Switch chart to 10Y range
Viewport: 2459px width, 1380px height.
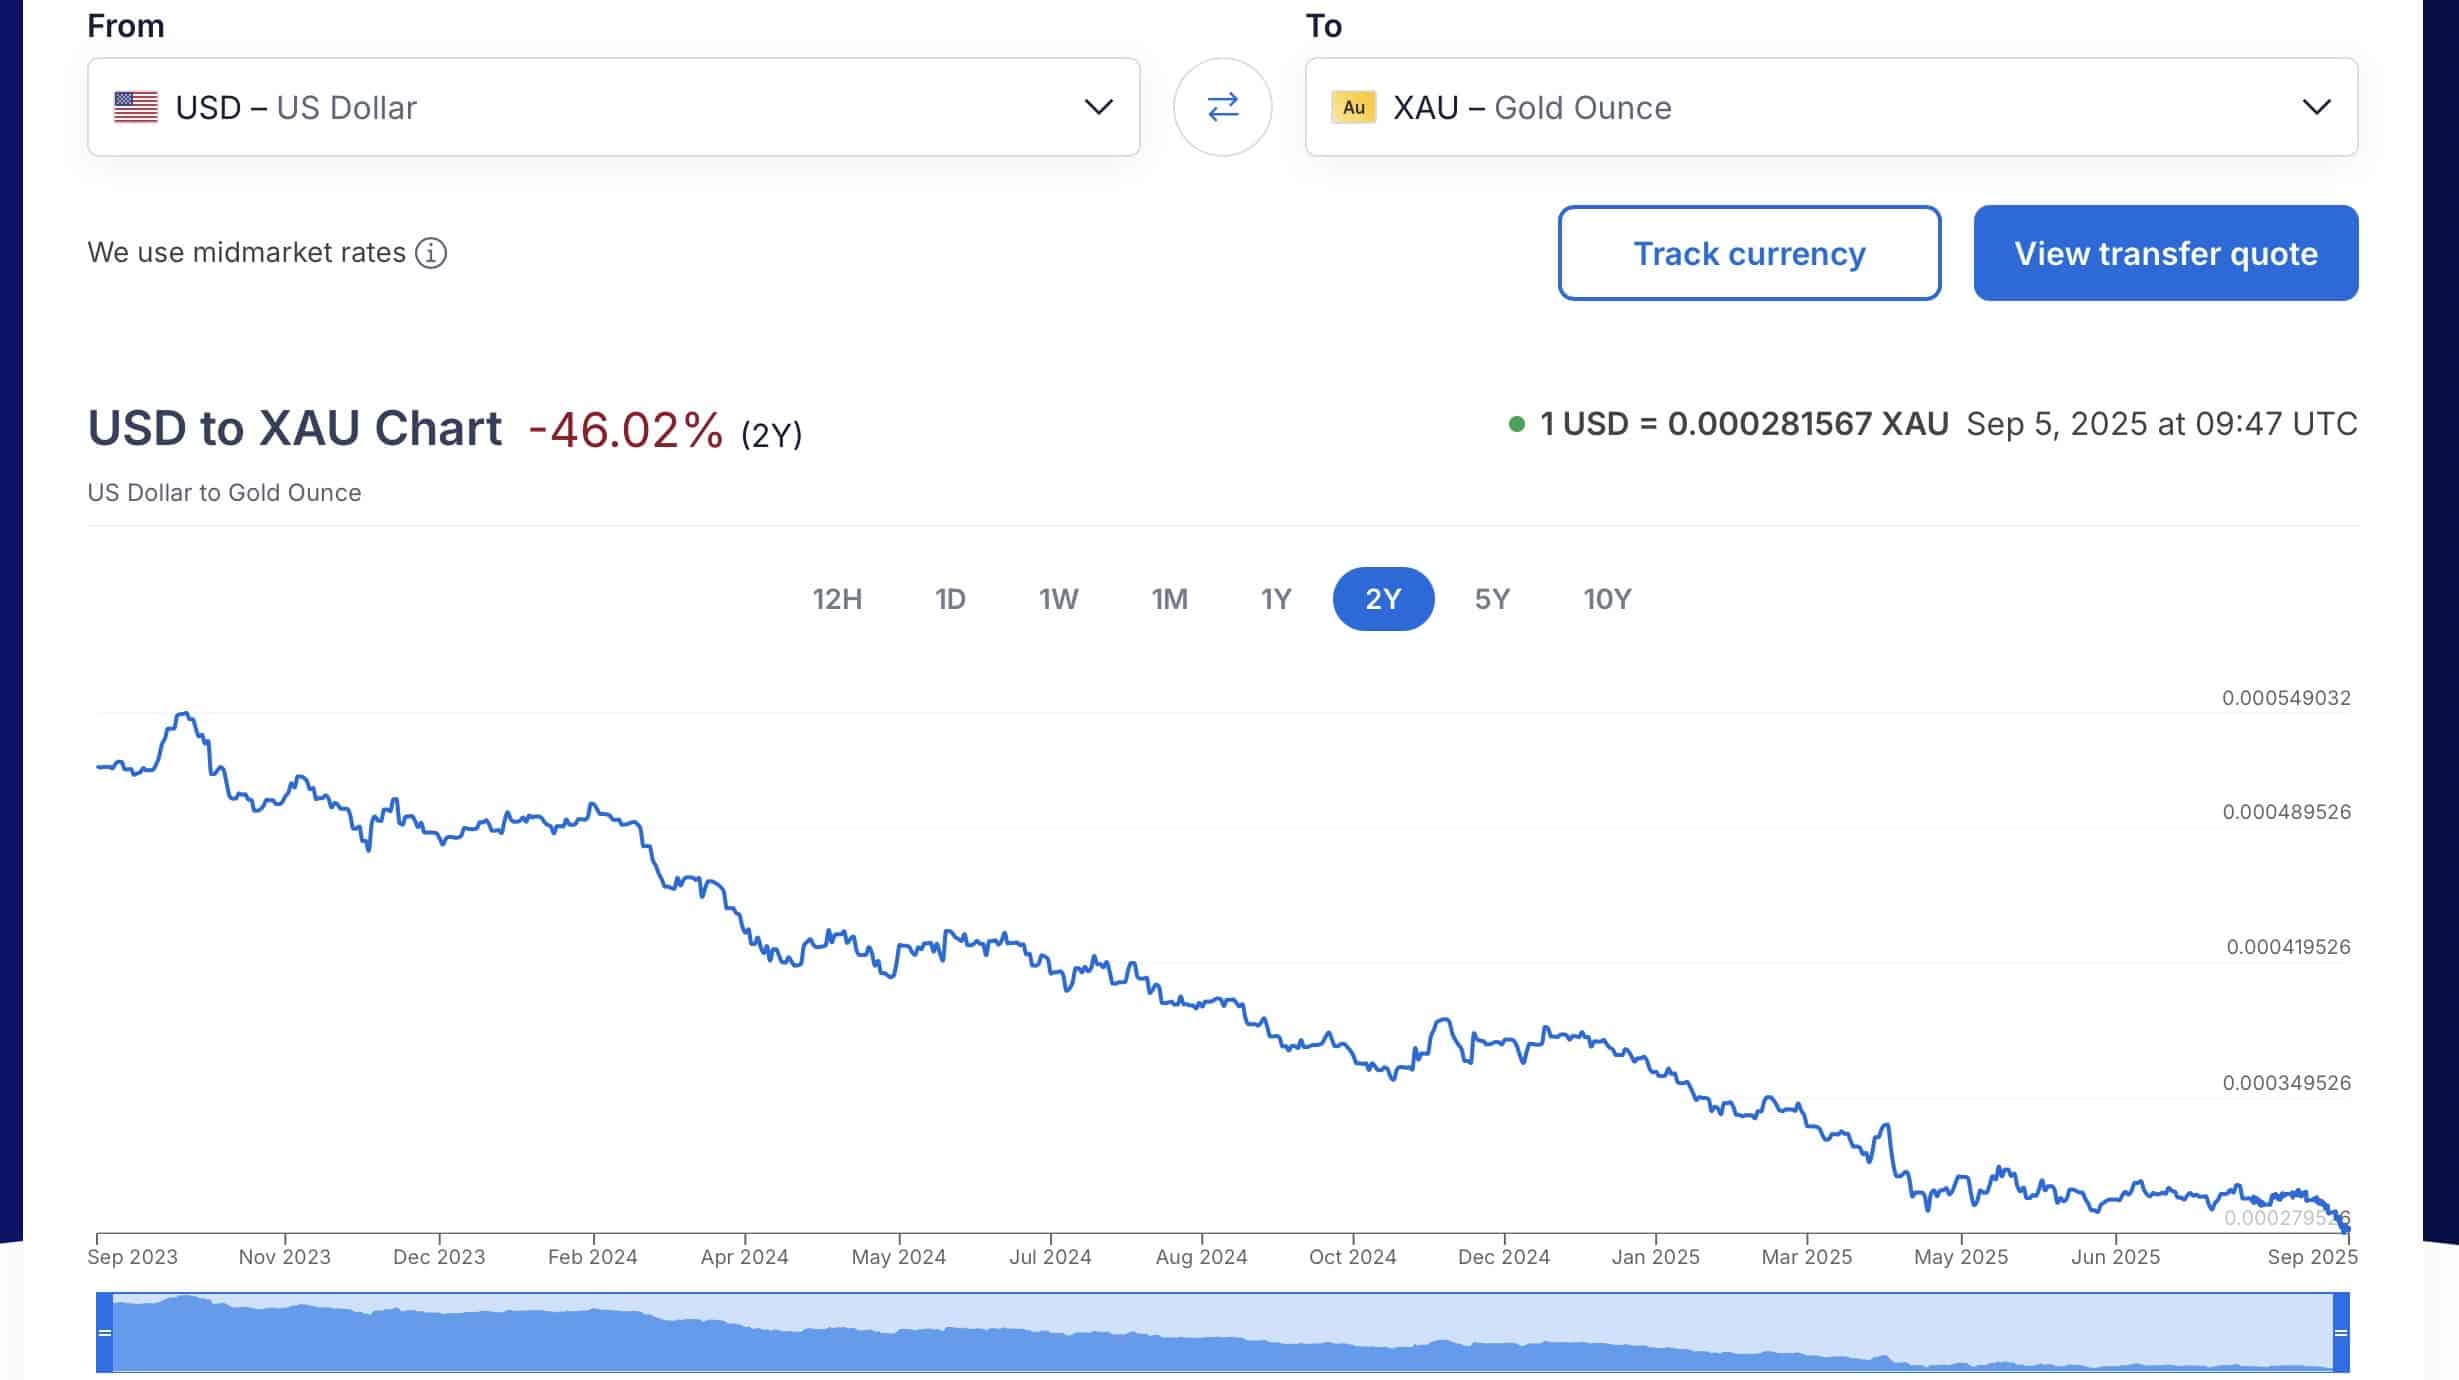tap(1607, 599)
